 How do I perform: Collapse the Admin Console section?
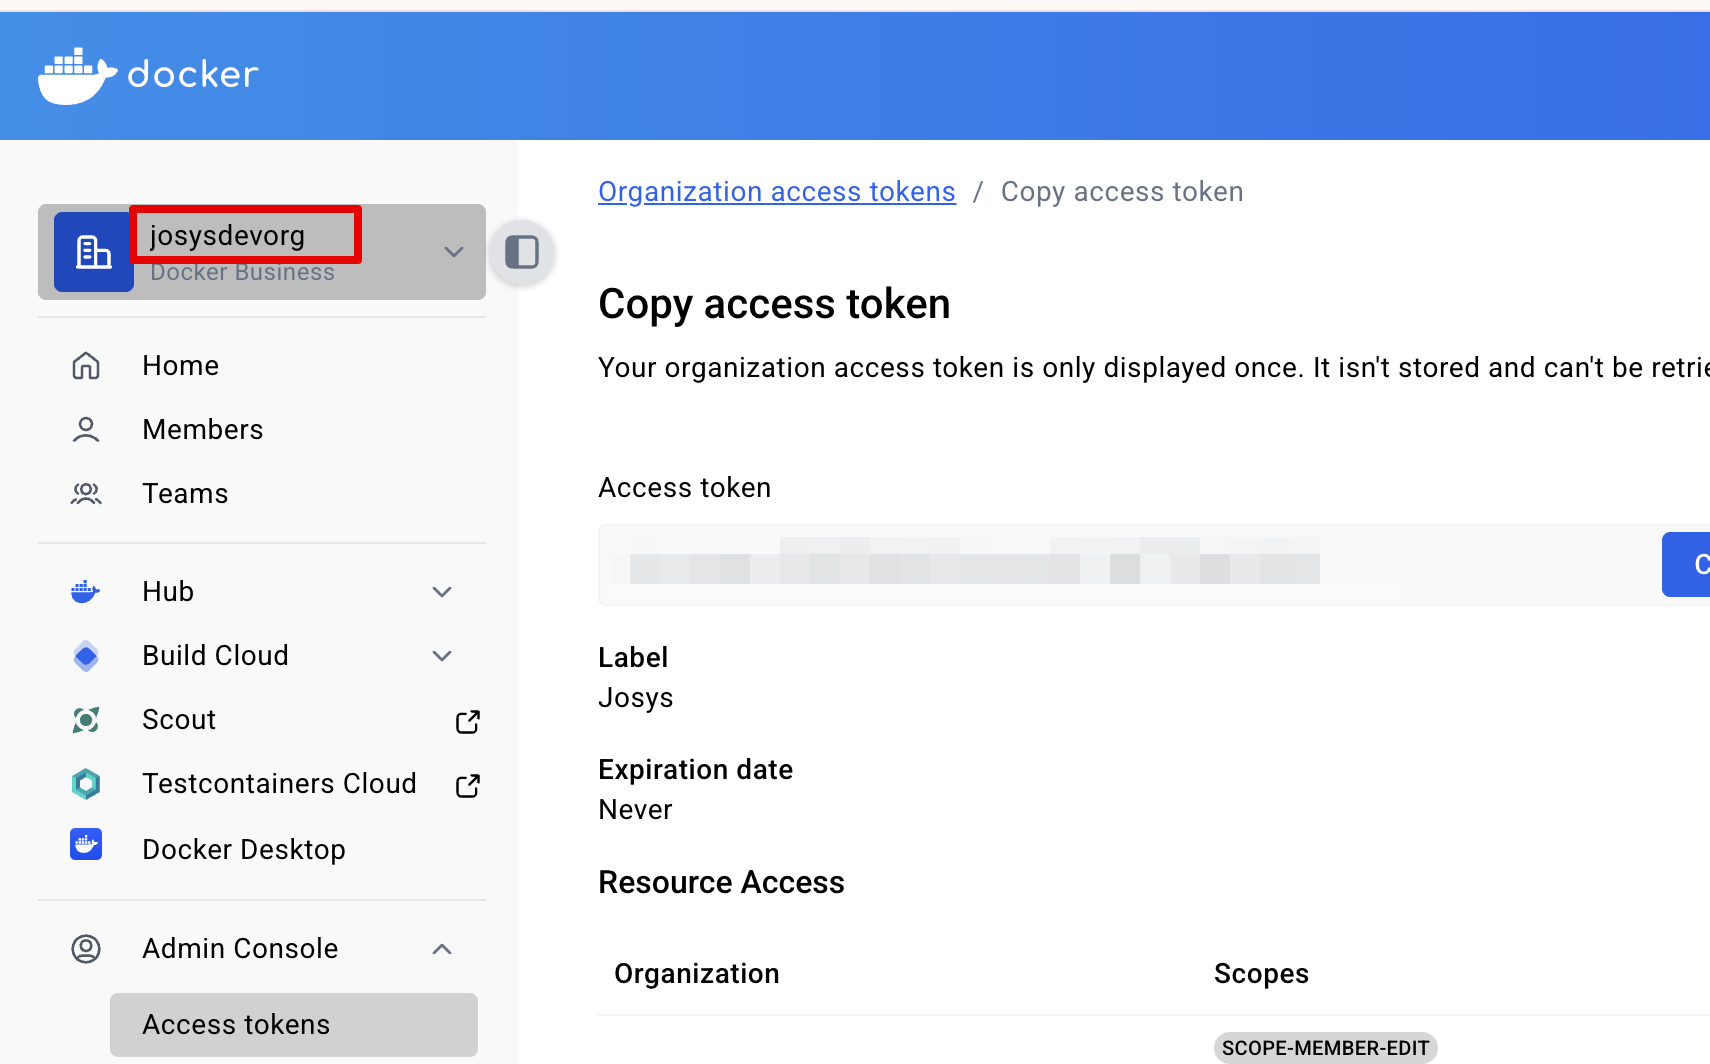pos(442,949)
